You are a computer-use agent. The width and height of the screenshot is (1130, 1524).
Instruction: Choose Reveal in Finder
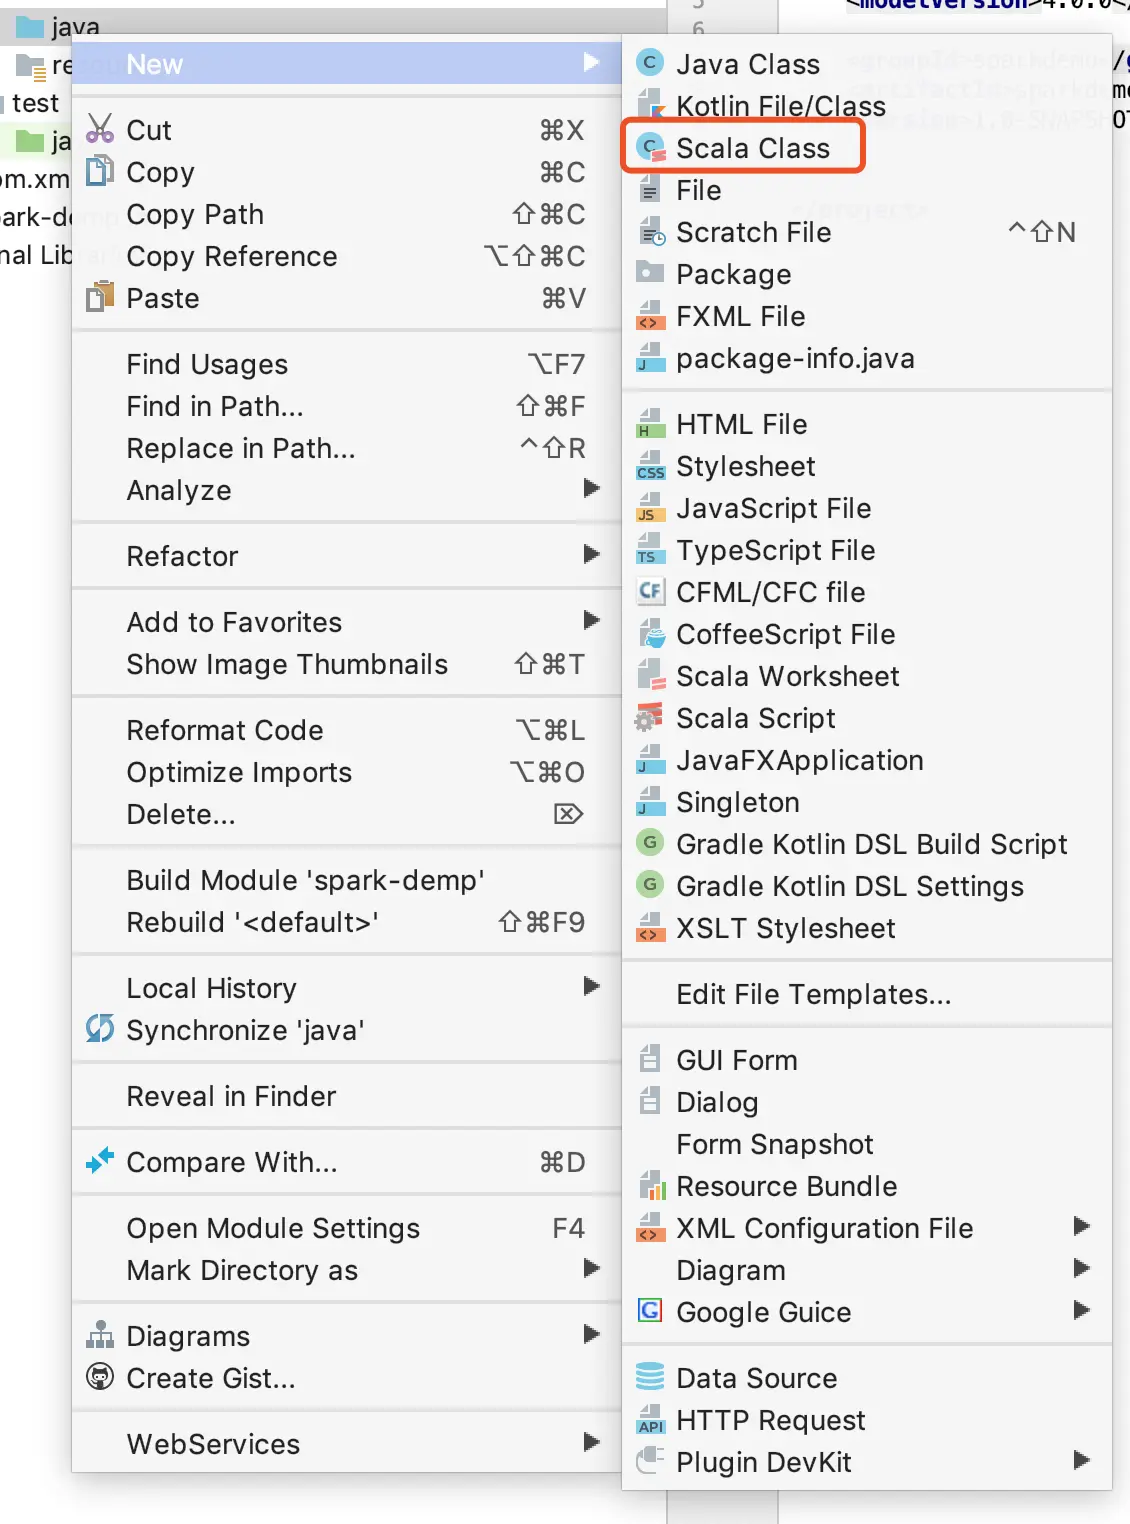[x=231, y=1097]
